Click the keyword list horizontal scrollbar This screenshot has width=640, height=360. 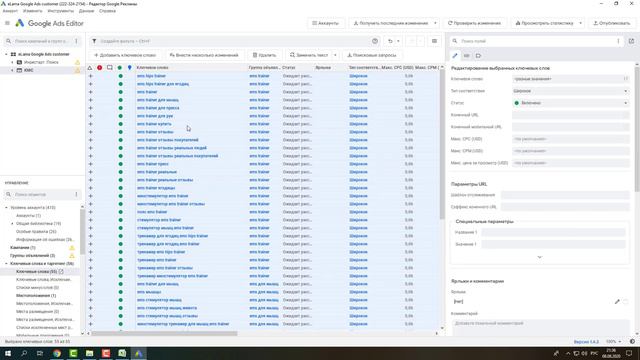tap(164, 333)
